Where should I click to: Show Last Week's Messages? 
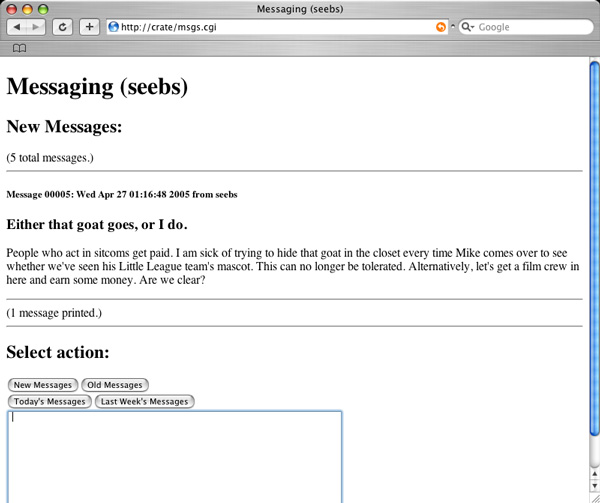tap(145, 401)
